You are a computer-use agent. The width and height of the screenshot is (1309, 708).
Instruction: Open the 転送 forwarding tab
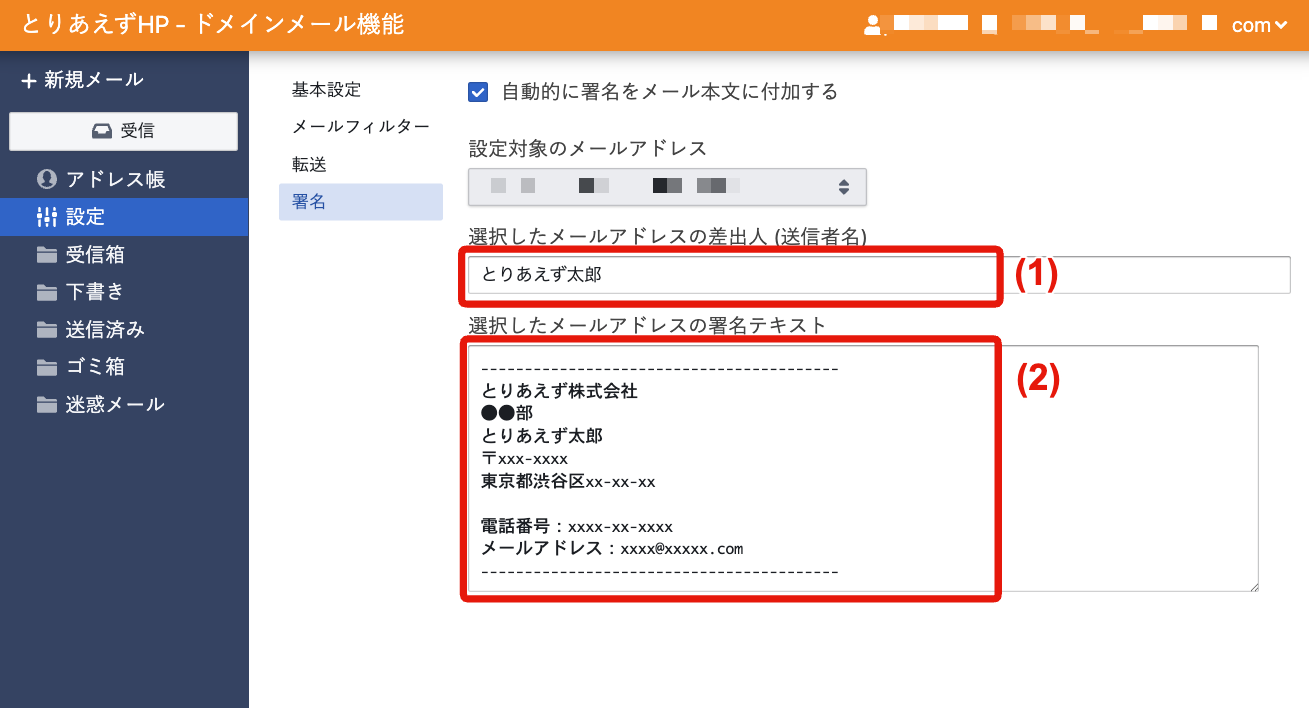click(309, 164)
